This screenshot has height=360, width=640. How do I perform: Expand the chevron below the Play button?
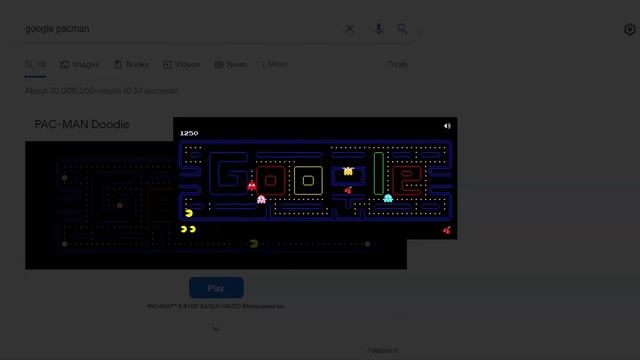tap(216, 329)
